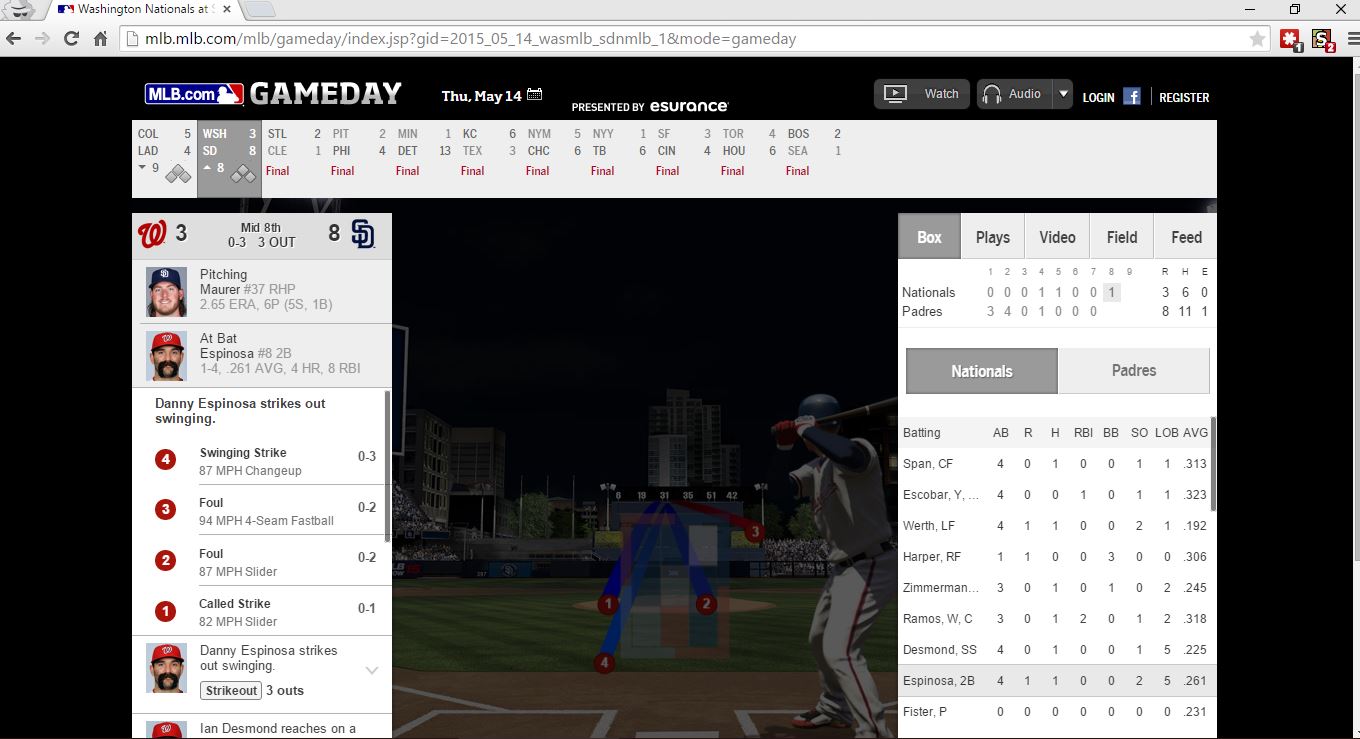The image size is (1360, 739).
Task: Open a new browser tab
Action: (259, 10)
